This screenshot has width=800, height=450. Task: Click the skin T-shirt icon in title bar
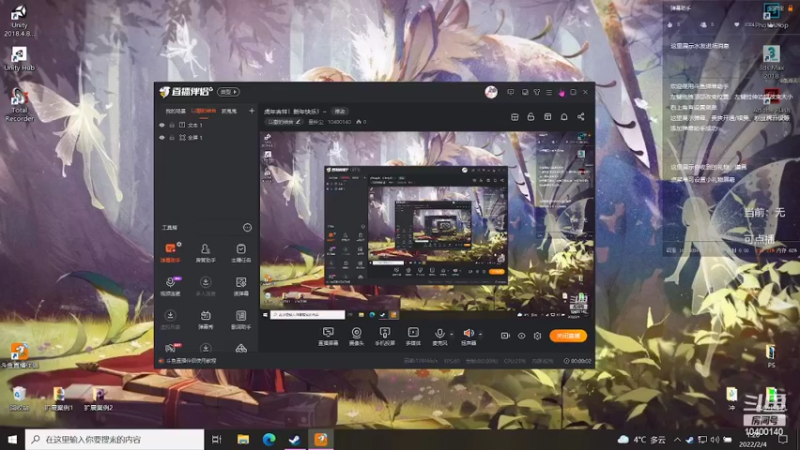[x=537, y=92]
